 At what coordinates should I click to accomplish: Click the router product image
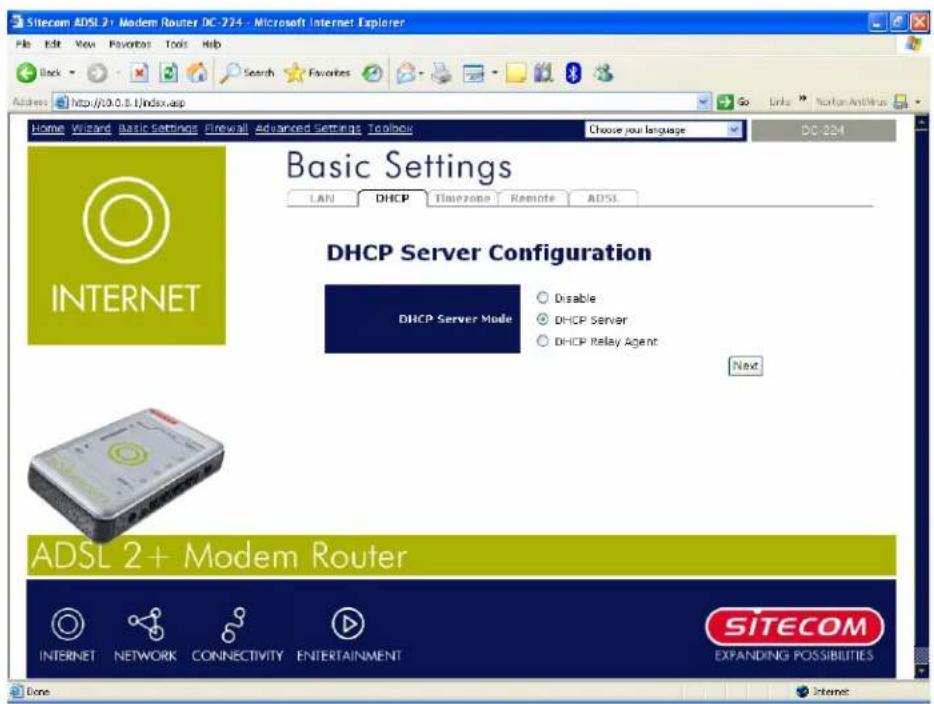126,474
